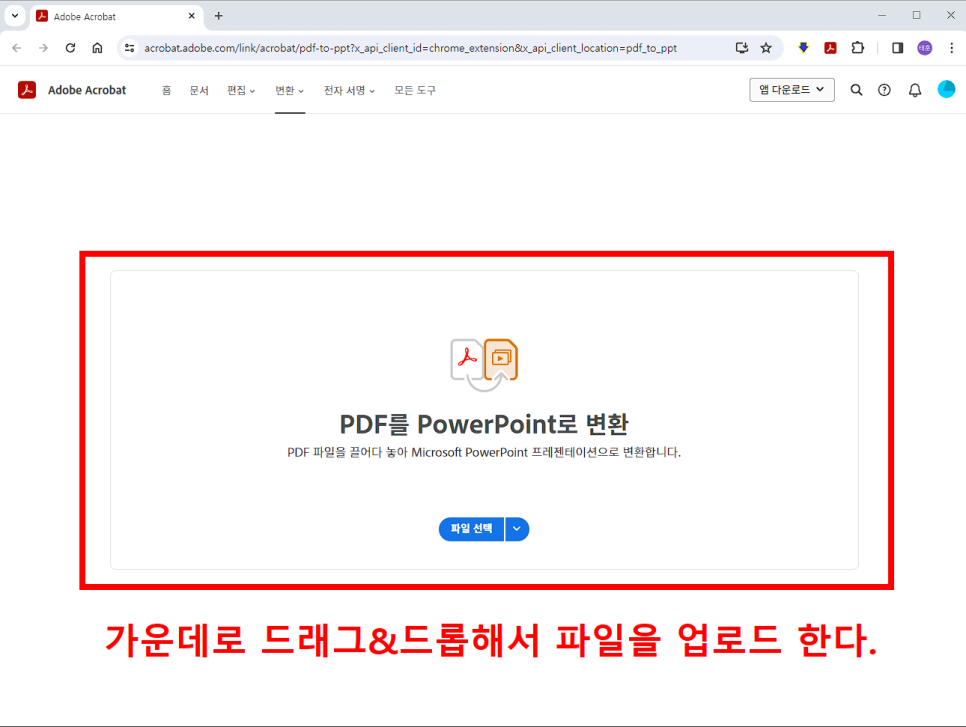The width and height of the screenshot is (966, 727).
Task: Go forward in browser history
Action: 43,47
